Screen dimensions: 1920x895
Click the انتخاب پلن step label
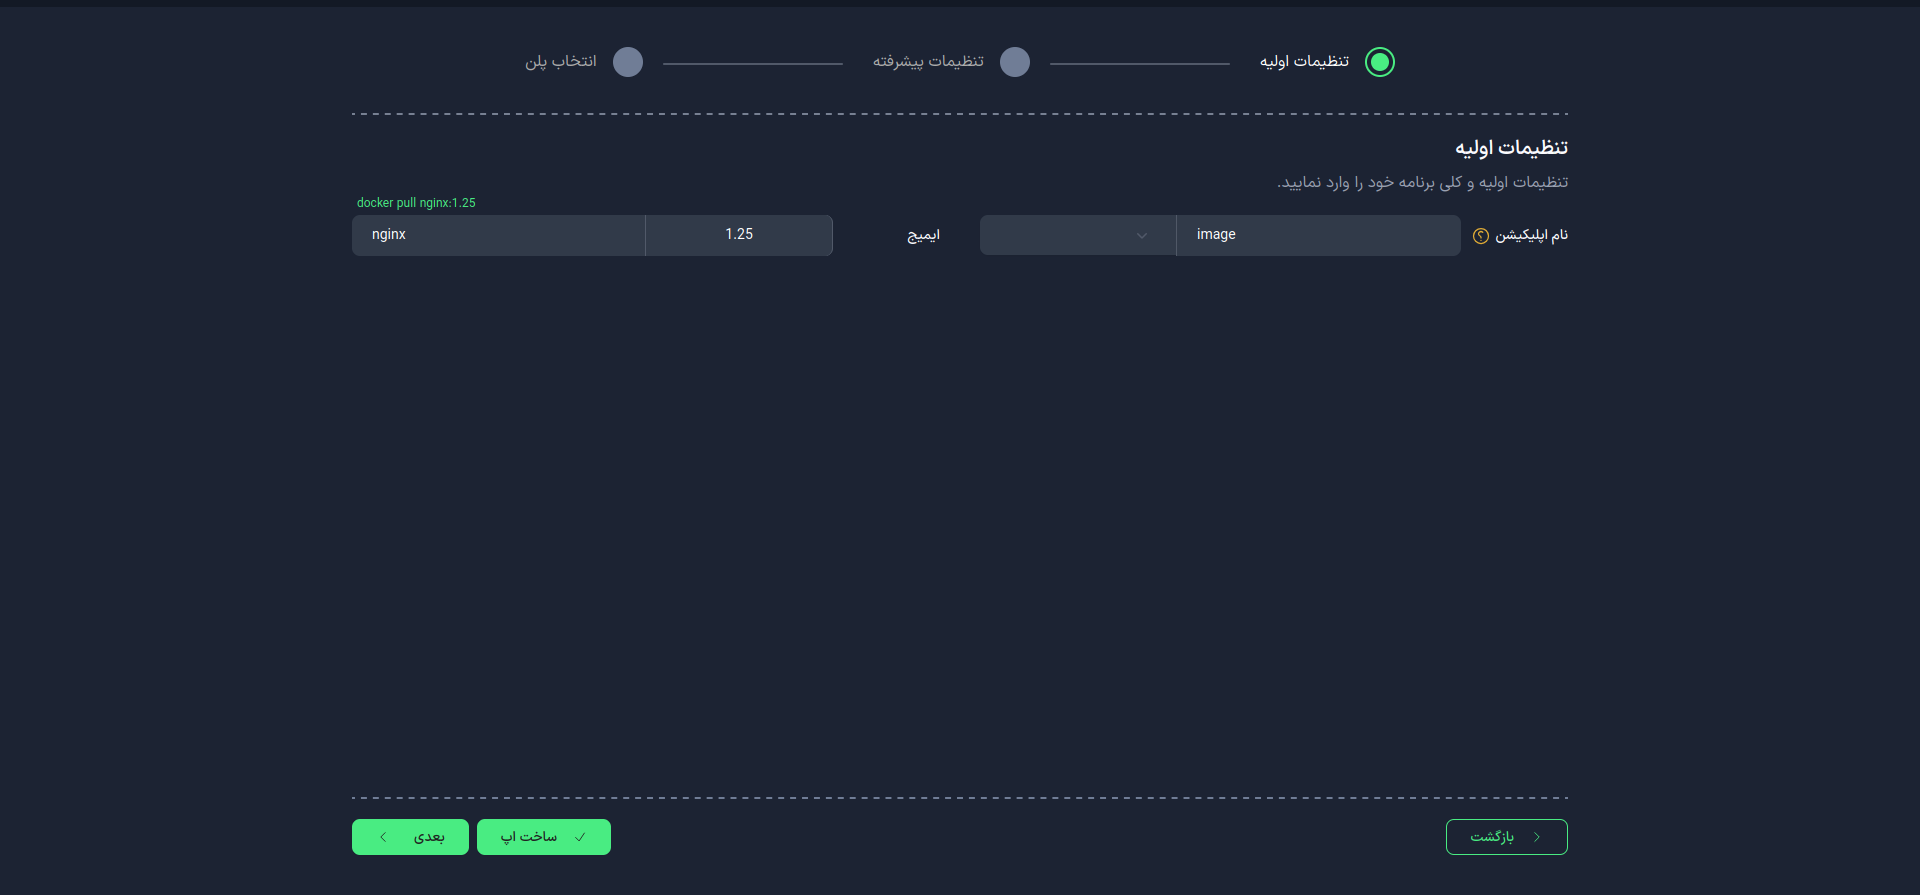point(561,62)
